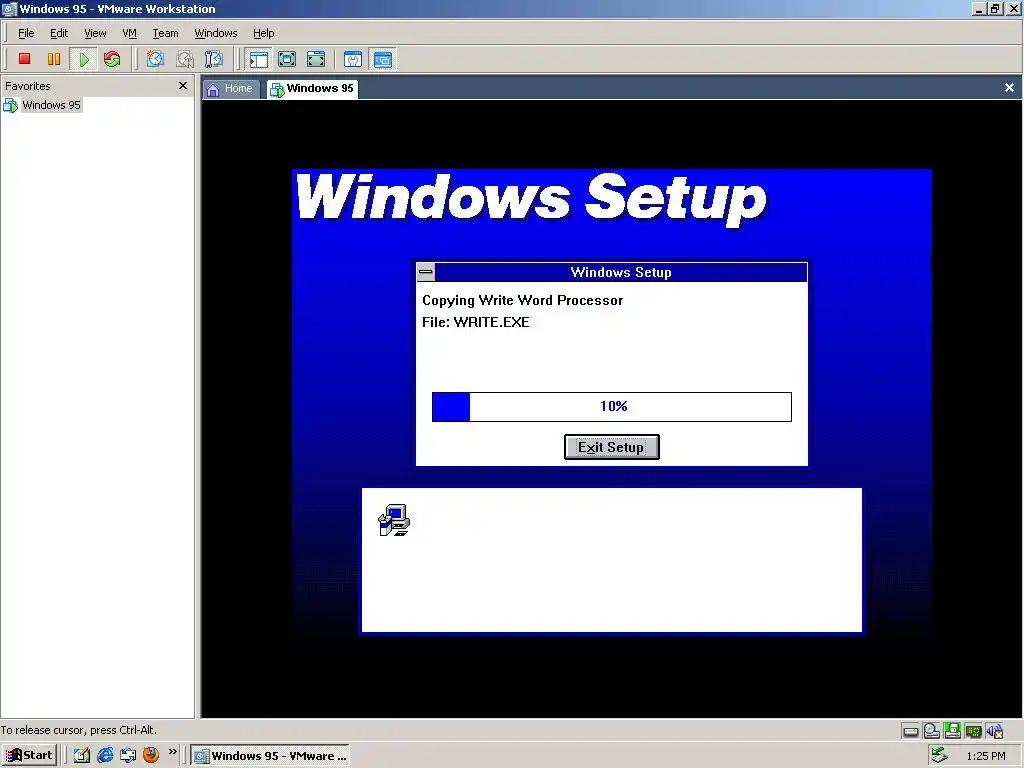Expand the quick launch overflow chevron
This screenshot has width=1024, height=768.
(172, 752)
